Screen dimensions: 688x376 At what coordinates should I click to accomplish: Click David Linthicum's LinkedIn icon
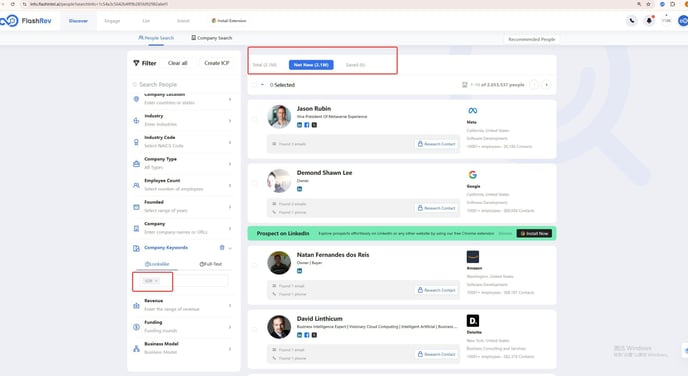coord(300,335)
